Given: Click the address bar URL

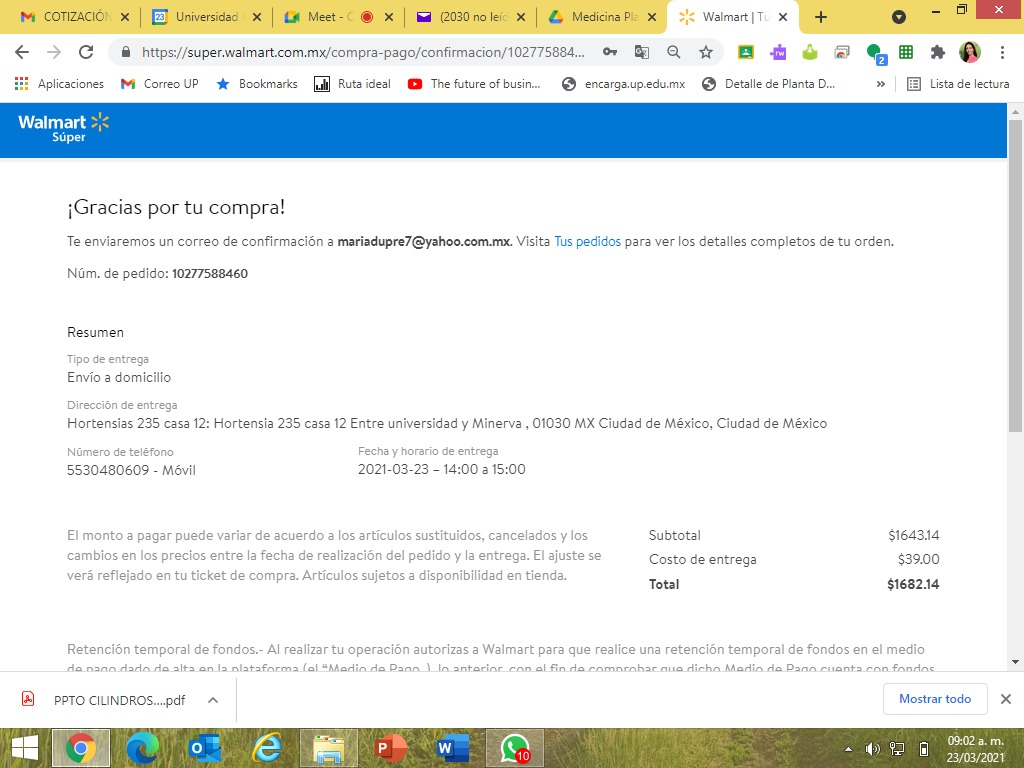Looking at the screenshot, I should (363, 52).
